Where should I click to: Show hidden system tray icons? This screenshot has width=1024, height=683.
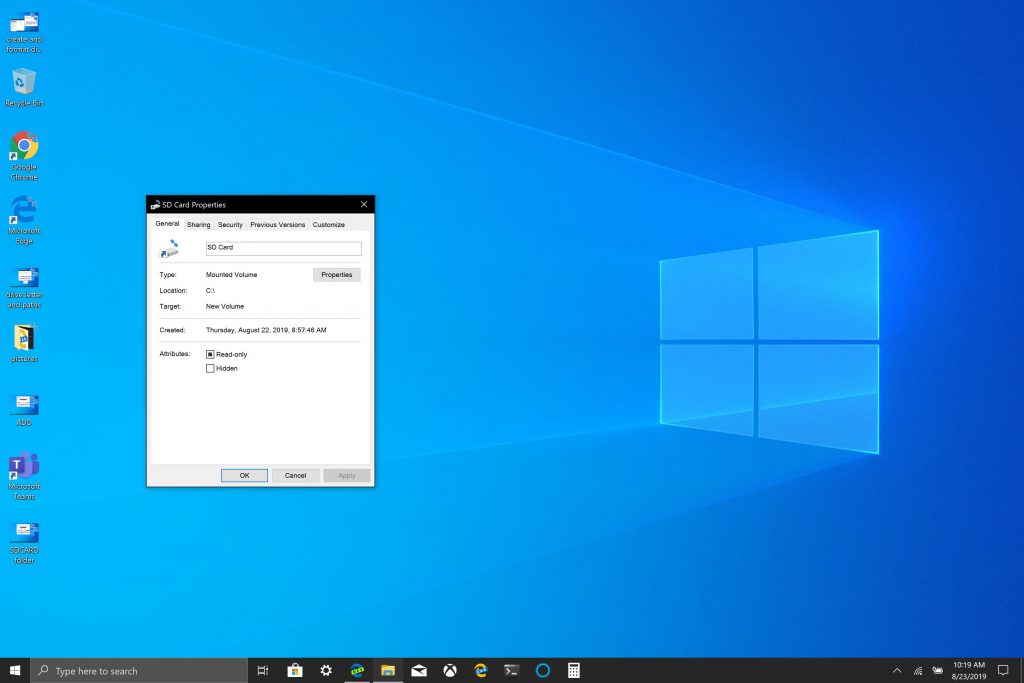click(x=896, y=670)
